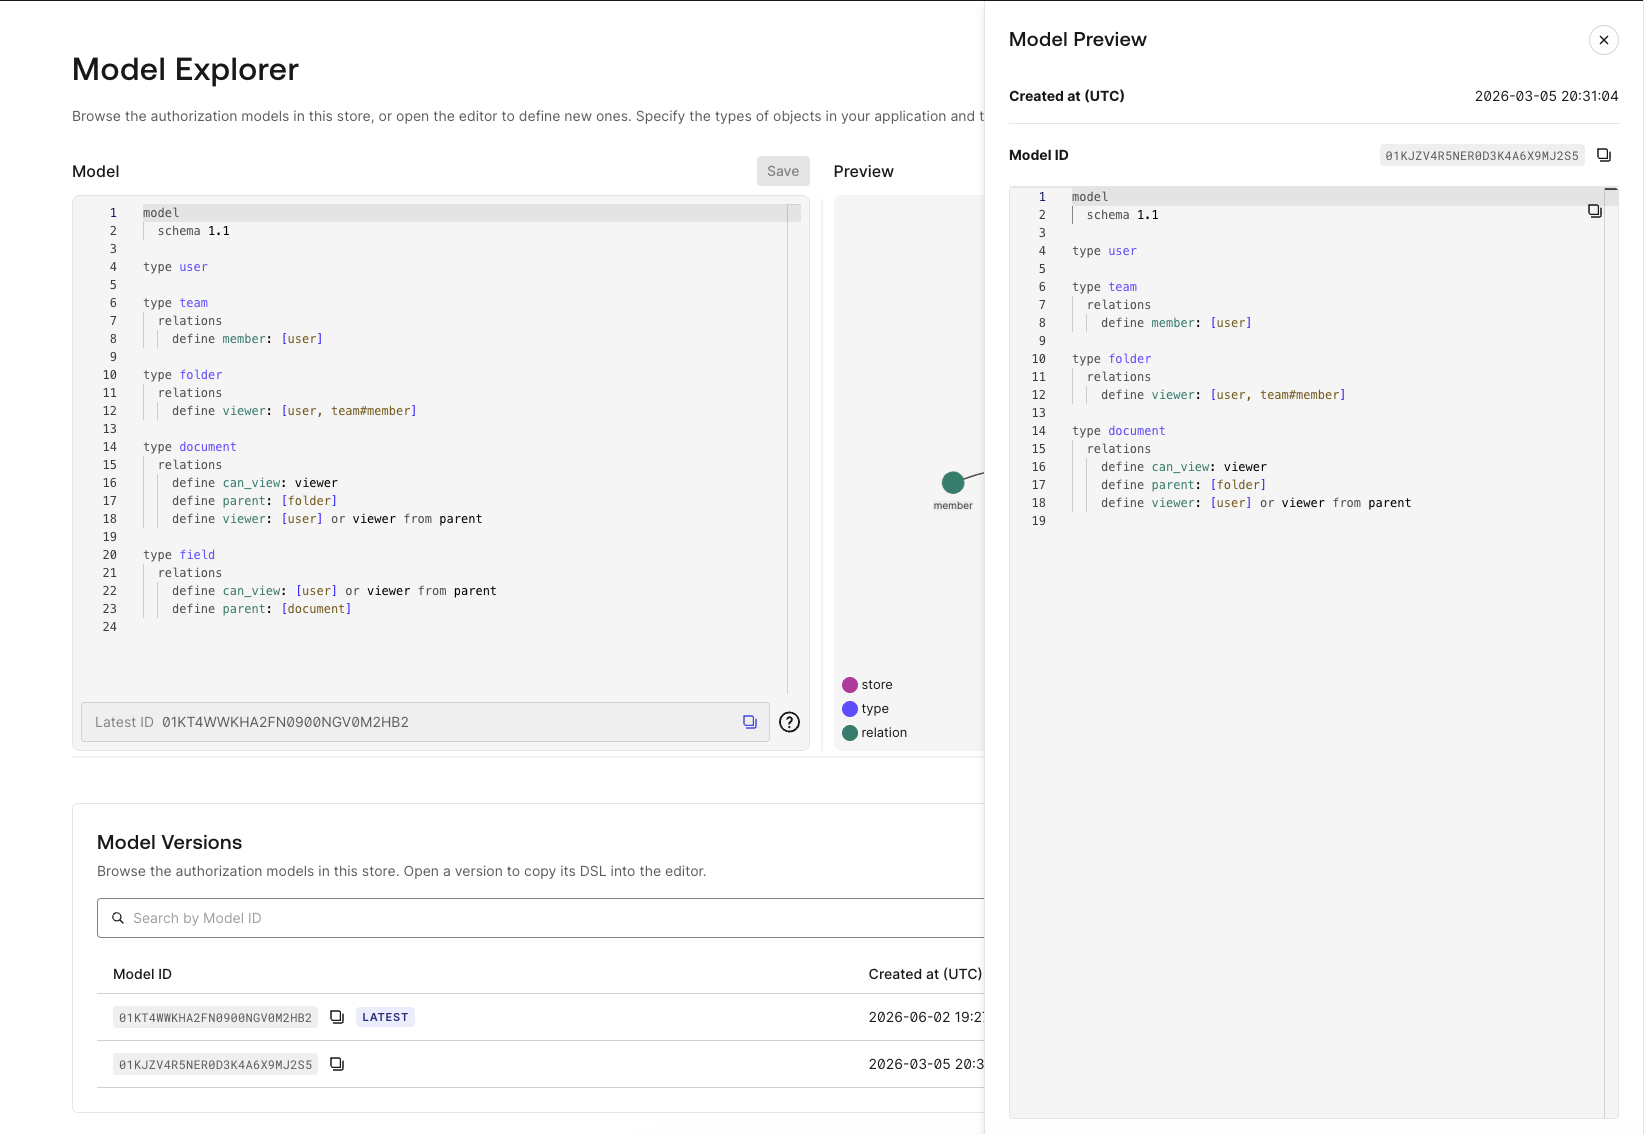Image resolution: width=1644 pixels, height=1134 pixels.
Task: Click the Created at (UTC) column header
Action: click(x=925, y=974)
